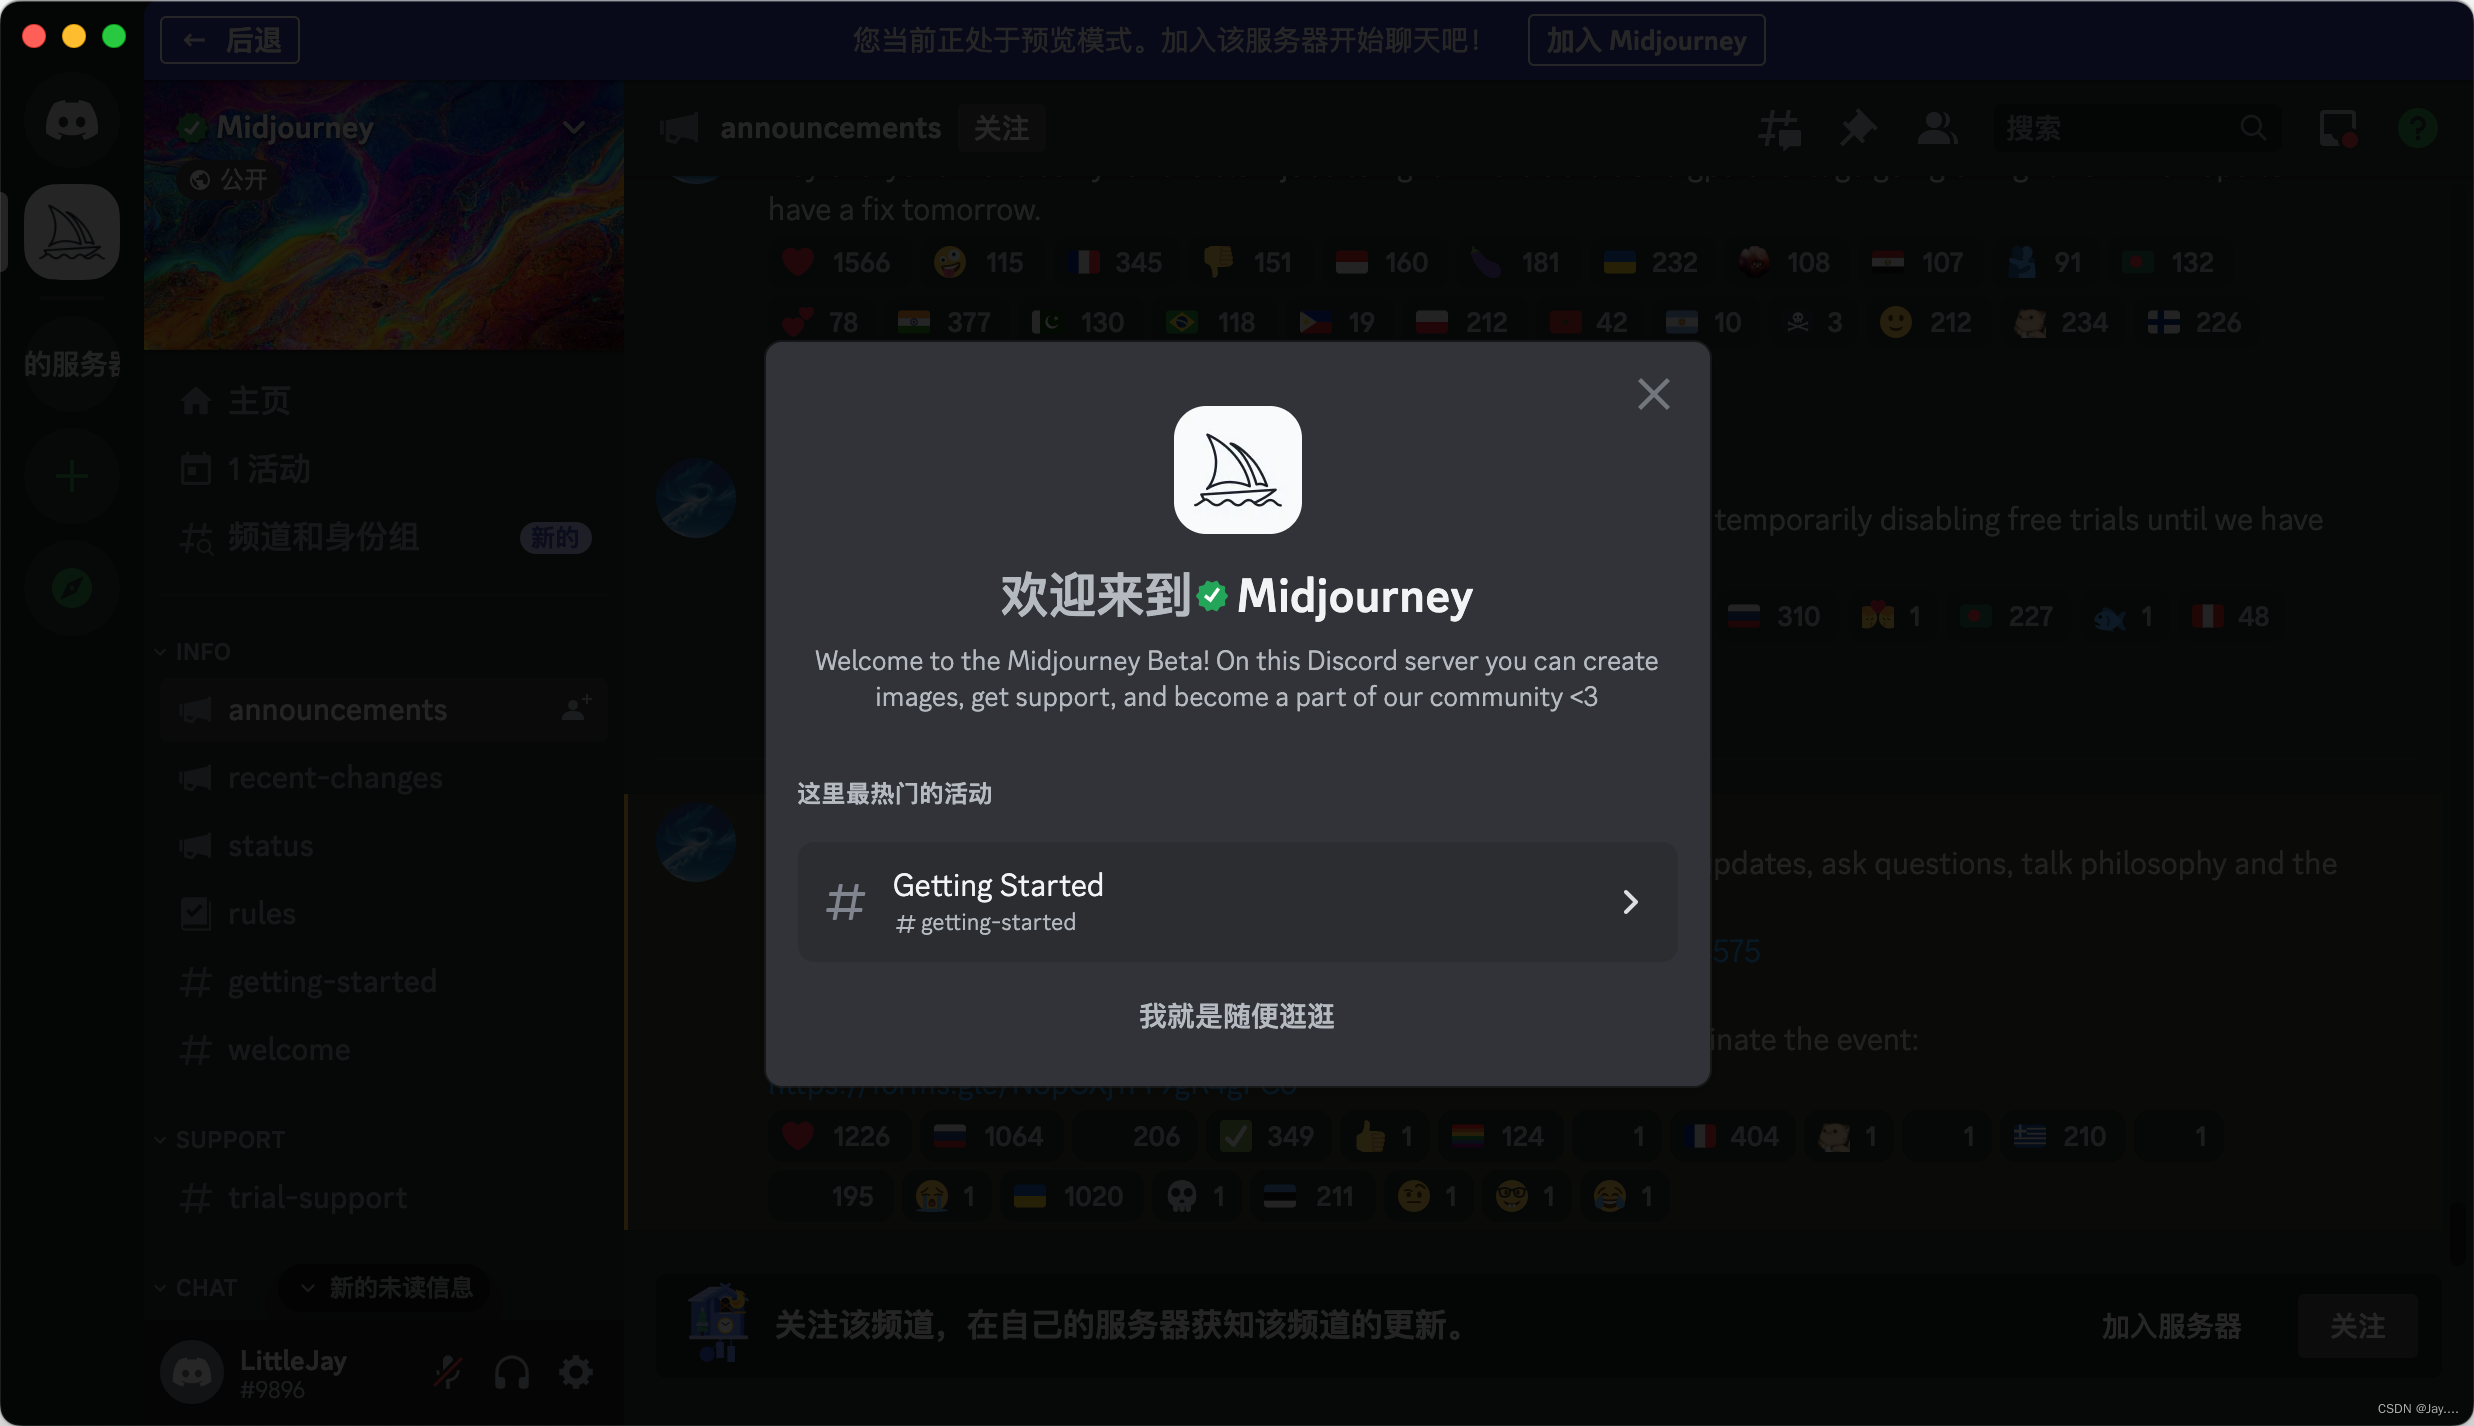Open the 主页 home item
This screenshot has height=1426, width=2474.
384,401
